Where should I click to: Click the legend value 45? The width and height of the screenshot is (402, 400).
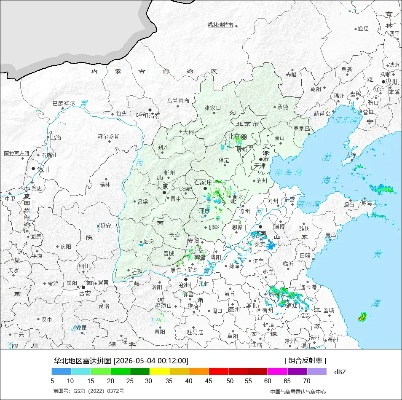click(210, 380)
